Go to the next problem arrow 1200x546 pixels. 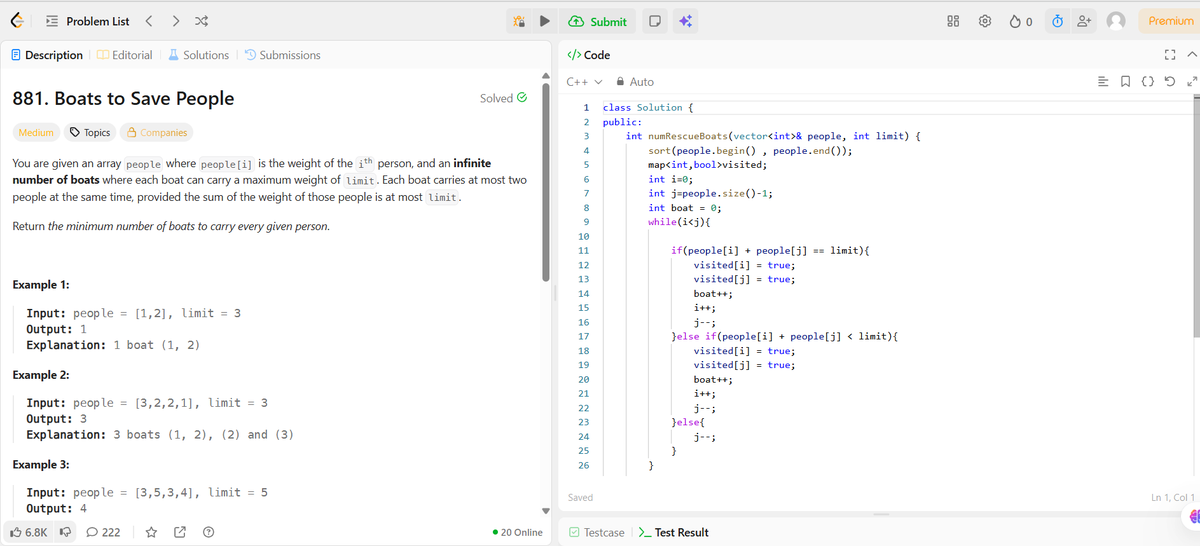174,21
